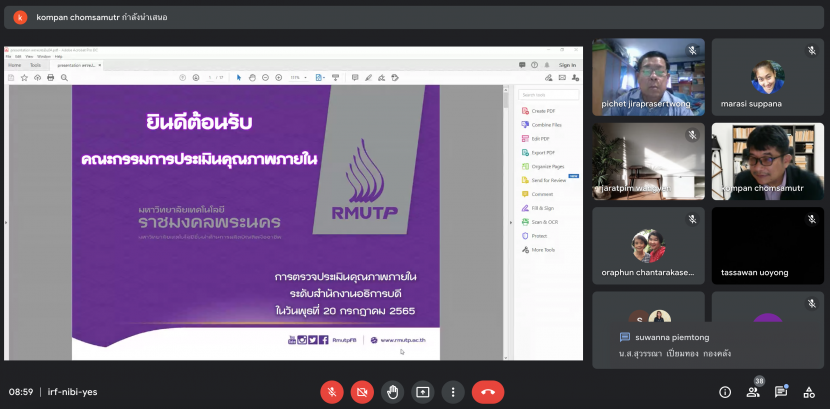Image resolution: width=830 pixels, height=409 pixels.
Task: Click Export PDF in the tools pane
Action: point(545,152)
